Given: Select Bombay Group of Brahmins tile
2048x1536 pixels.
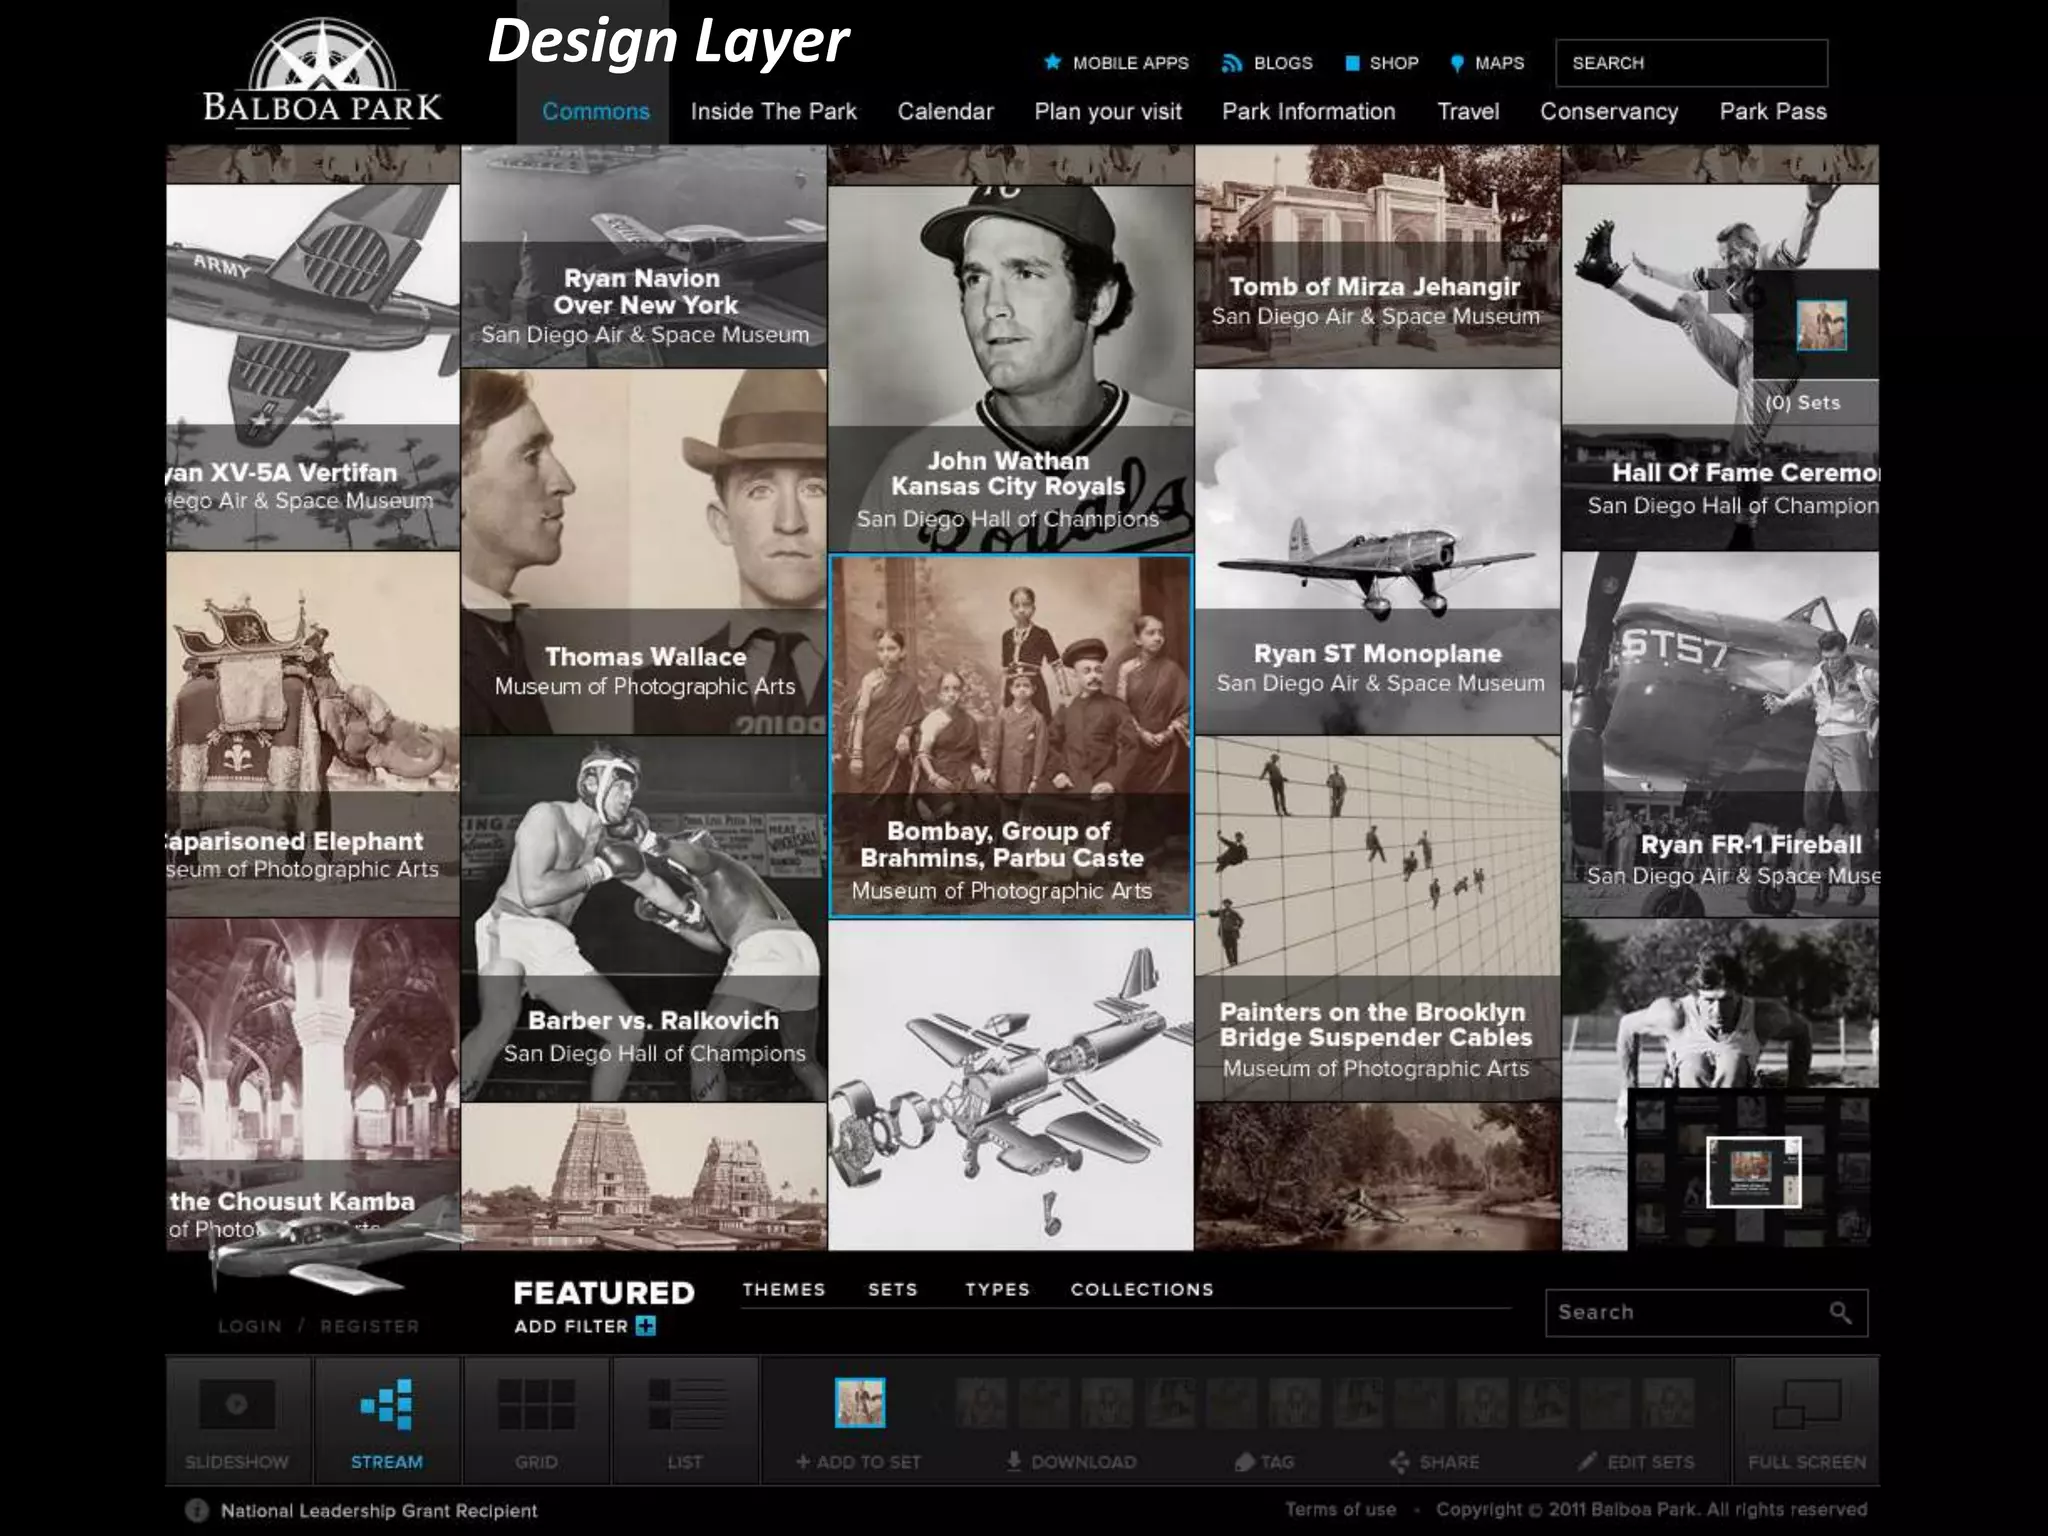Looking at the screenshot, I should tap(1010, 735).
